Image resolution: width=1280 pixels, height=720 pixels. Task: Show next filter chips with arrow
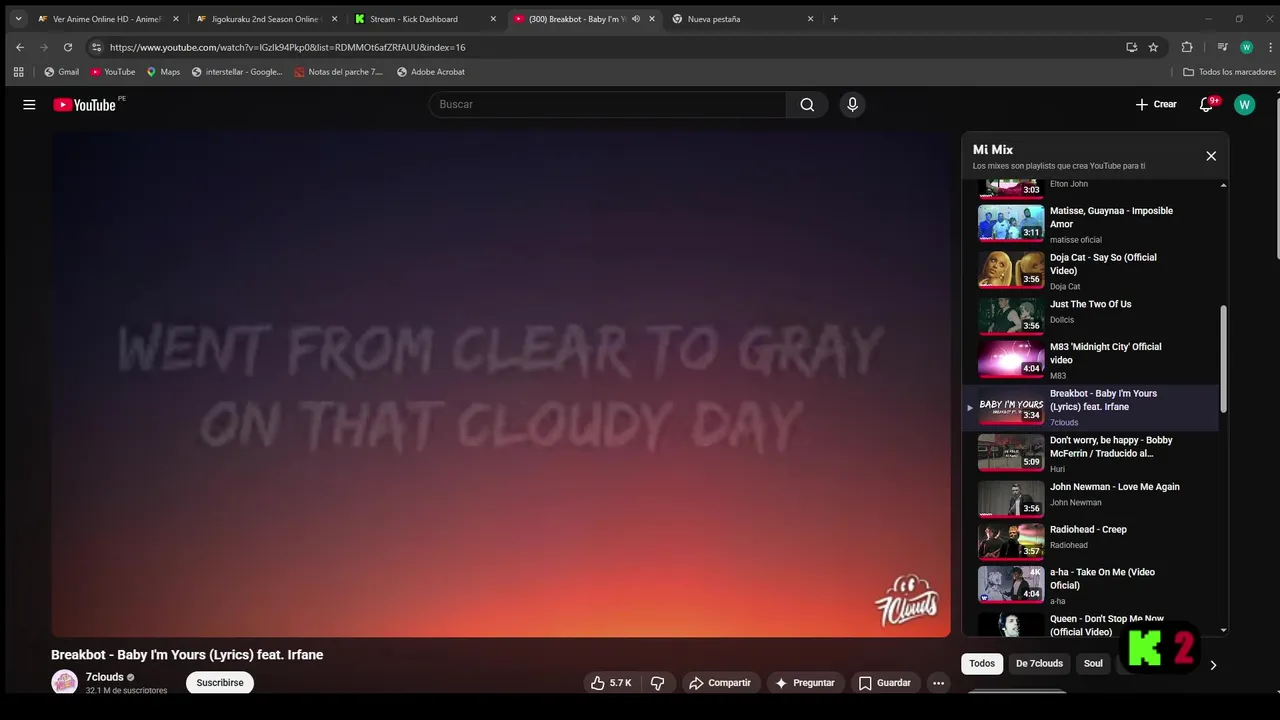click(1213, 665)
